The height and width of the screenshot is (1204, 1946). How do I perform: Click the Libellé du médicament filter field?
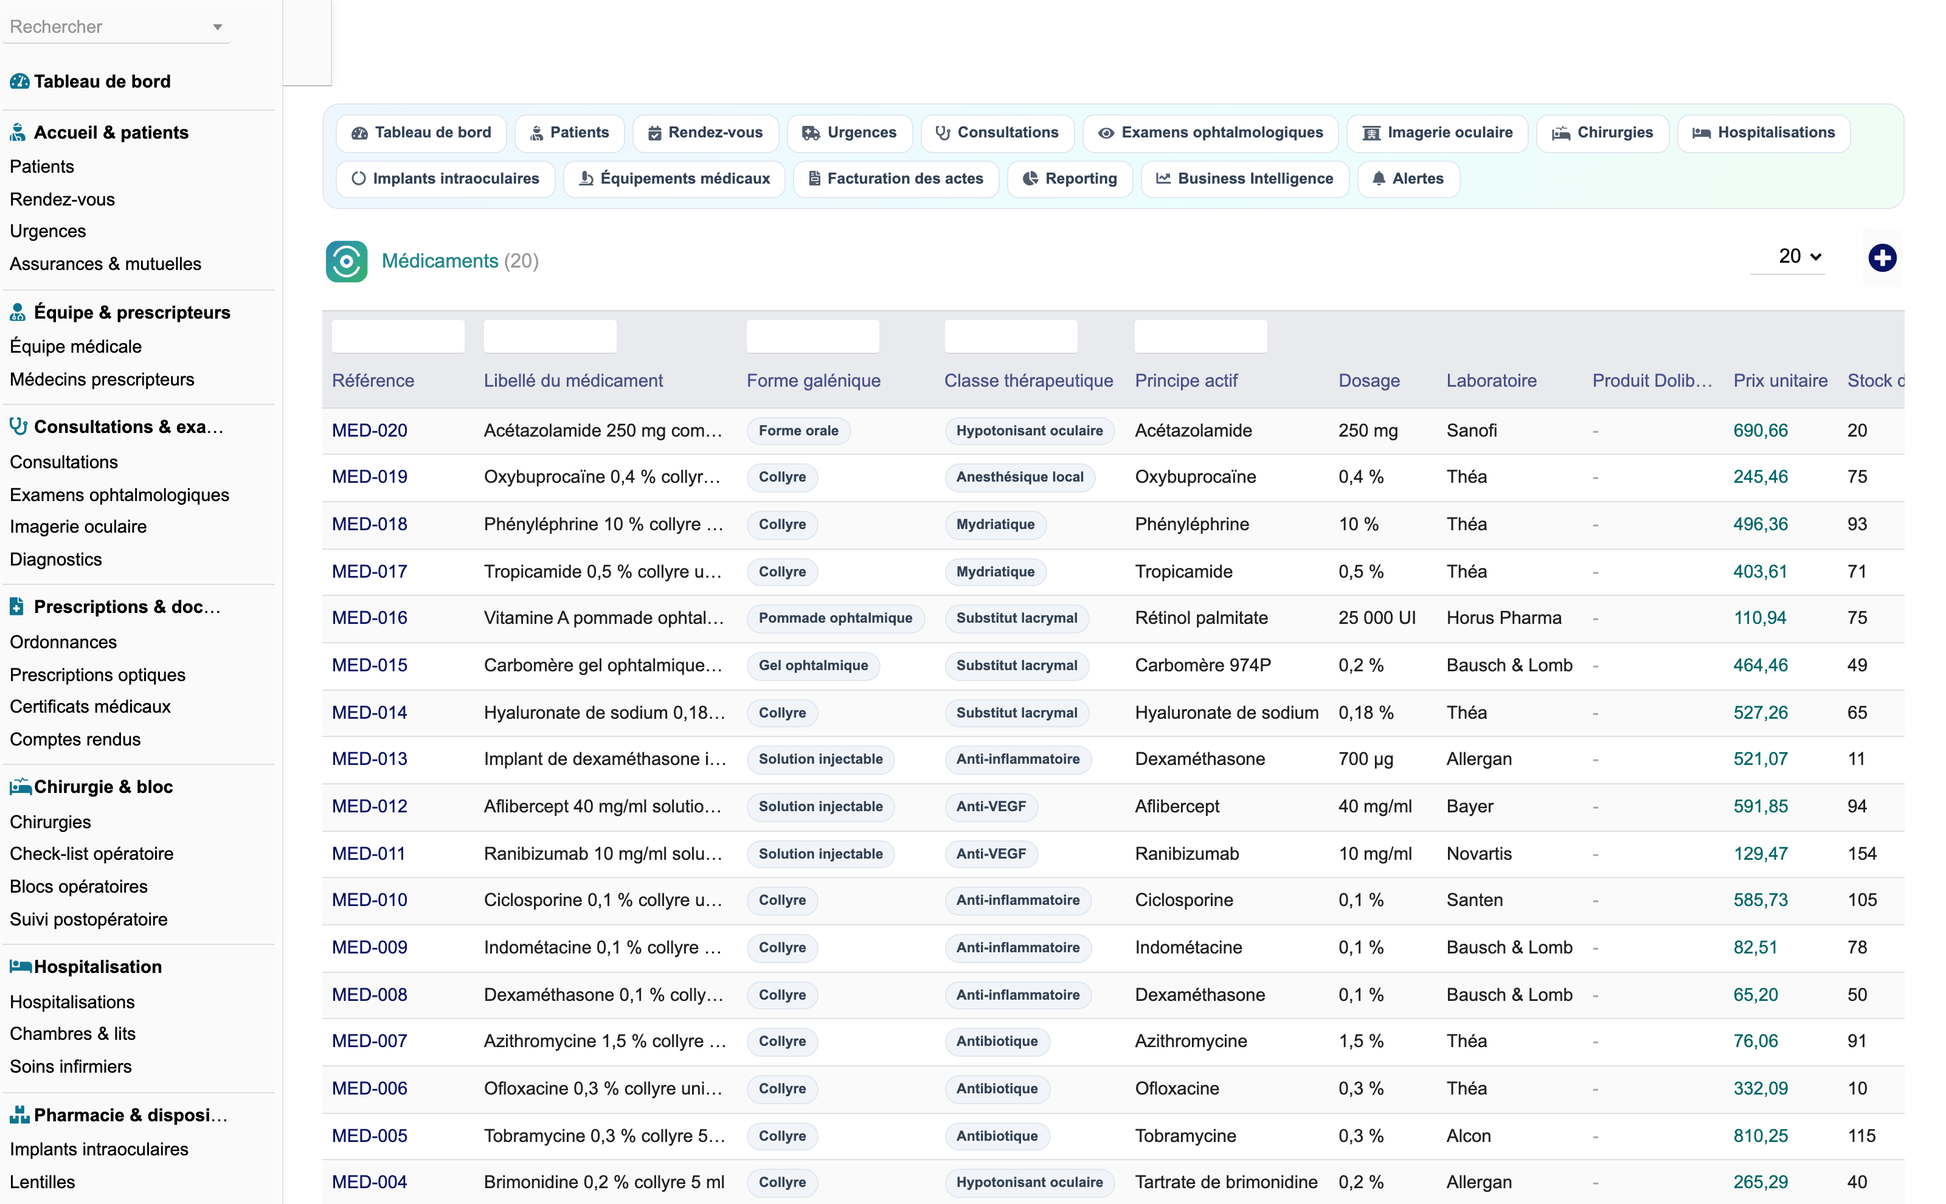(x=550, y=336)
